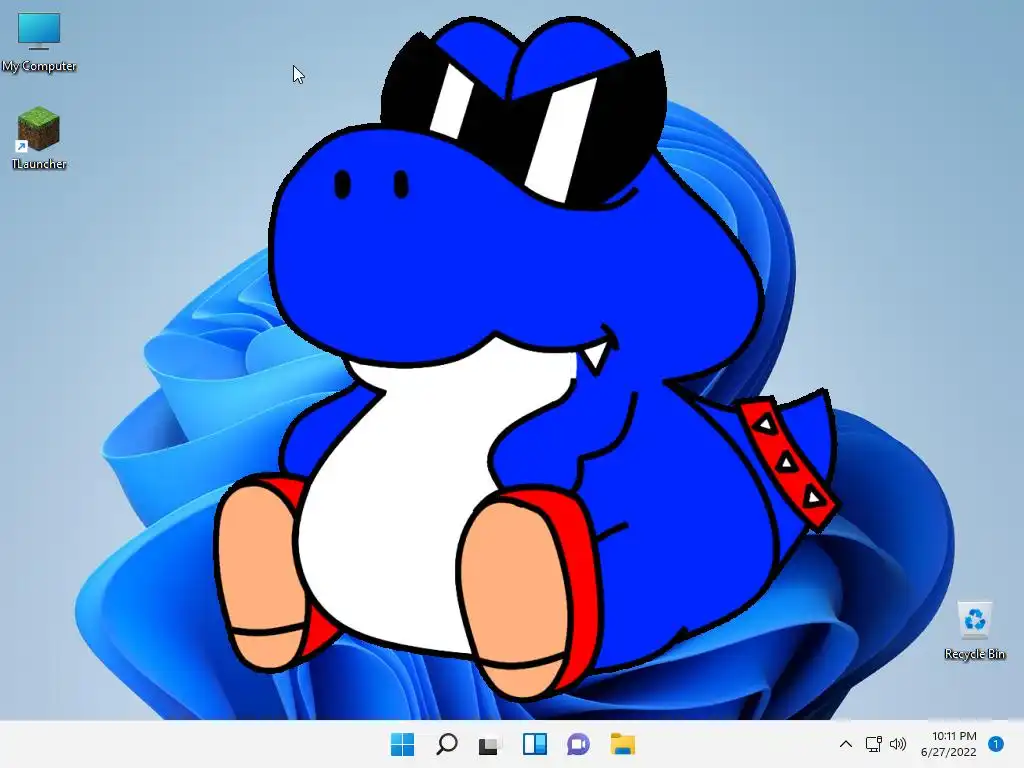Screen dimensions: 1024x768
Task: Open the notification badge showing 1
Action: click(x=996, y=744)
